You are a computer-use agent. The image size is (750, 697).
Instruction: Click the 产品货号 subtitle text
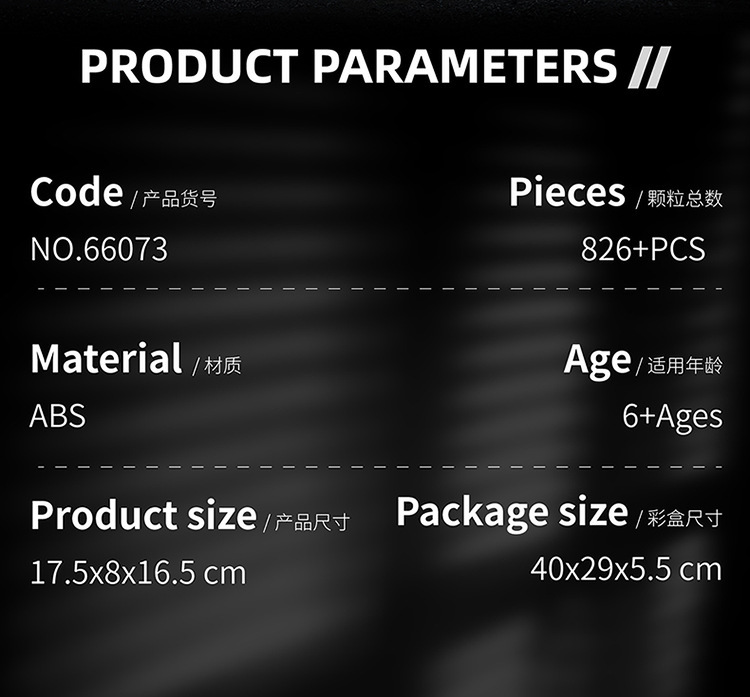tap(179, 199)
